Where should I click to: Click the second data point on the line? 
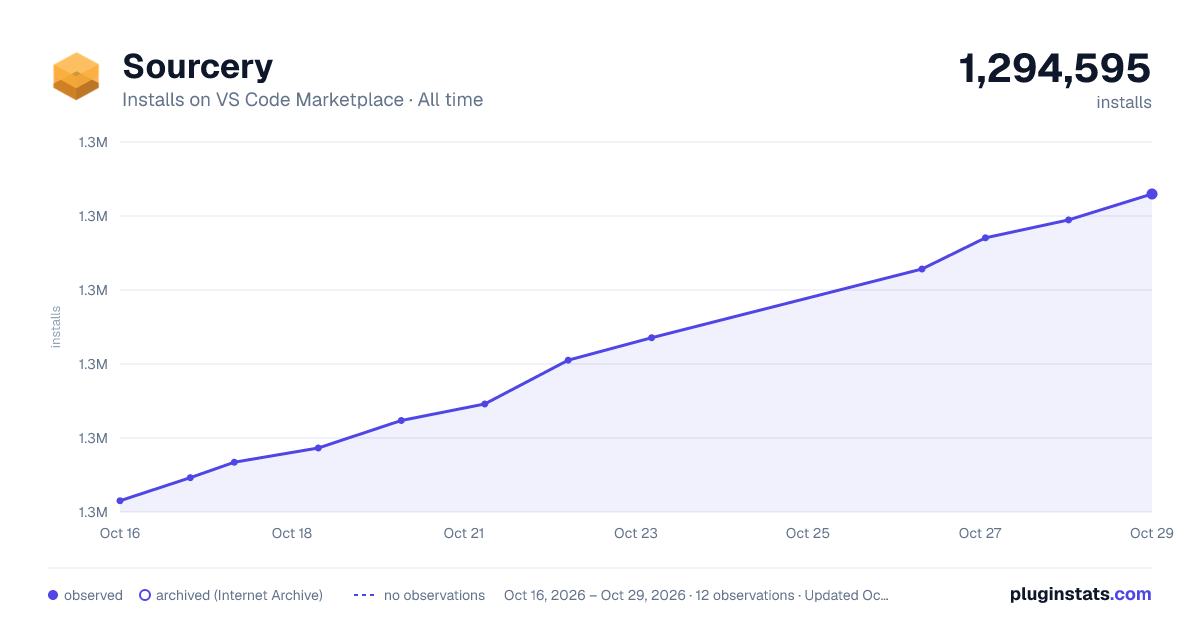tap(190, 478)
